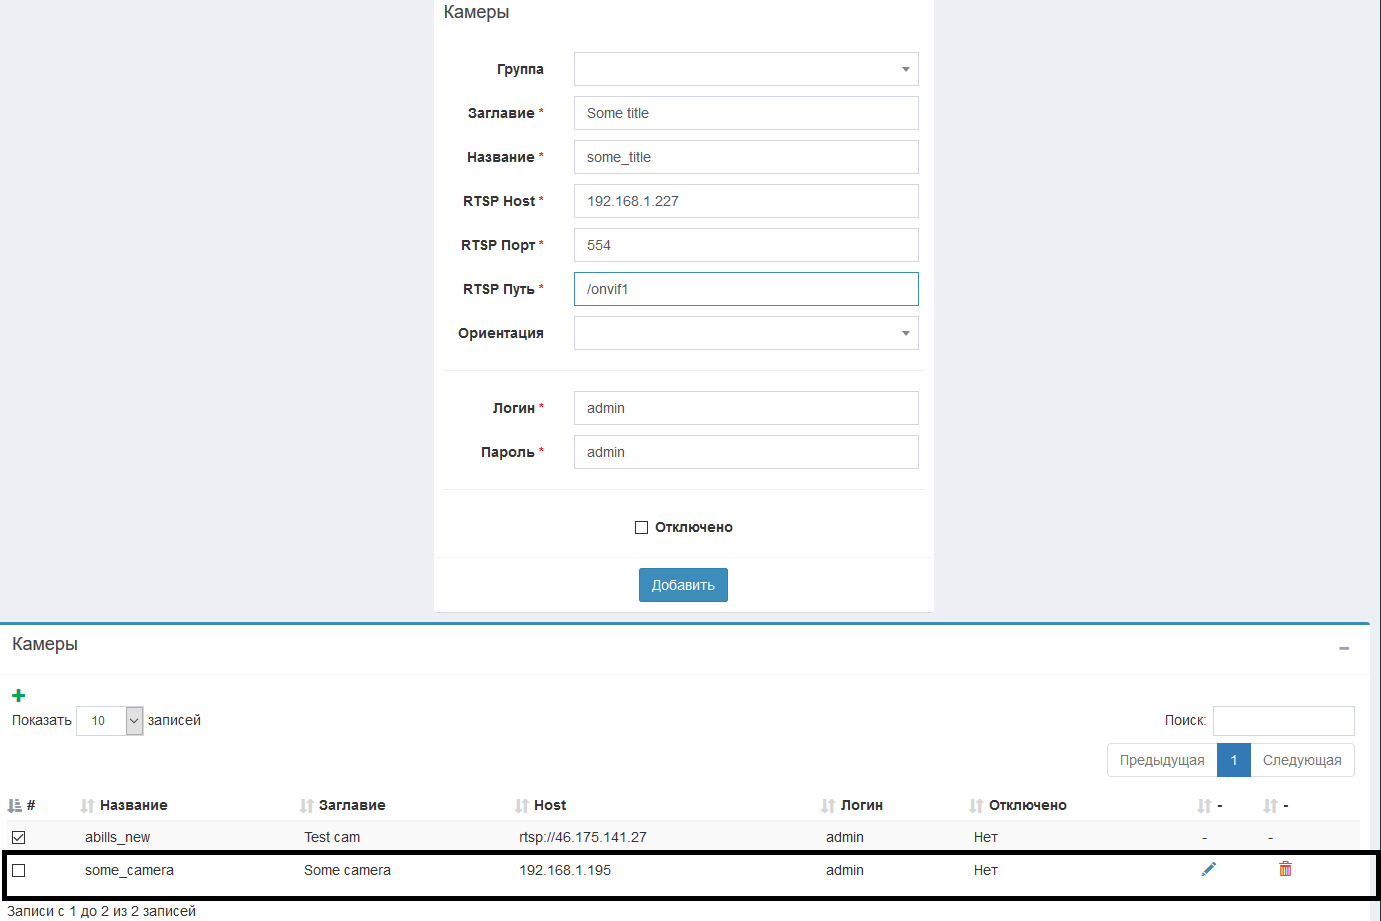The width and height of the screenshot is (1381, 921).
Task: Toggle the Отключено checkbox in form
Action: 642,527
